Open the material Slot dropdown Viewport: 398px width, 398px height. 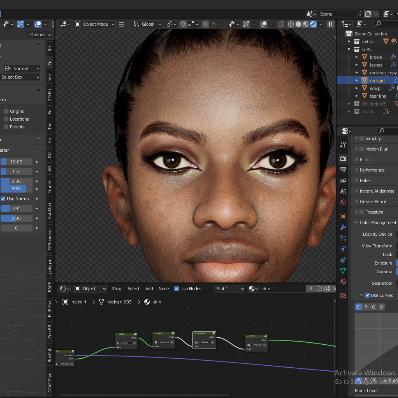tap(230, 289)
